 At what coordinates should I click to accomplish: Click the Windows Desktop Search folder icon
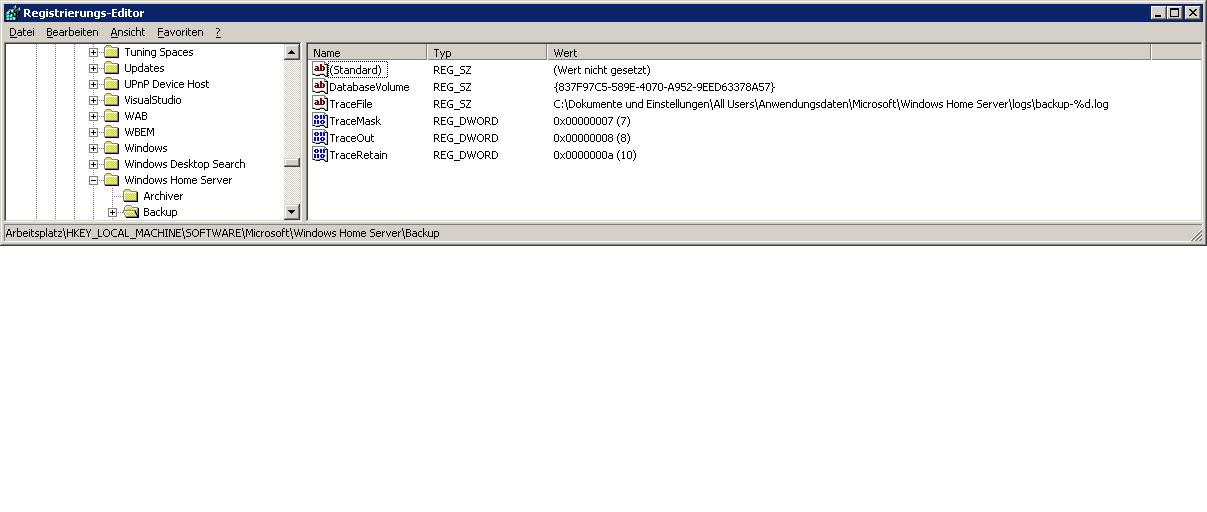click(111, 164)
